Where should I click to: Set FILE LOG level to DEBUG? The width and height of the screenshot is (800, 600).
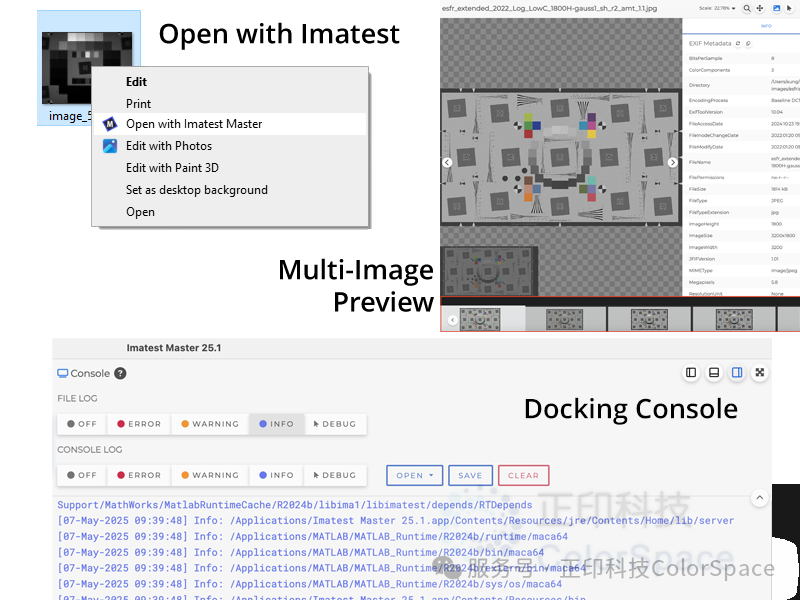coord(335,424)
